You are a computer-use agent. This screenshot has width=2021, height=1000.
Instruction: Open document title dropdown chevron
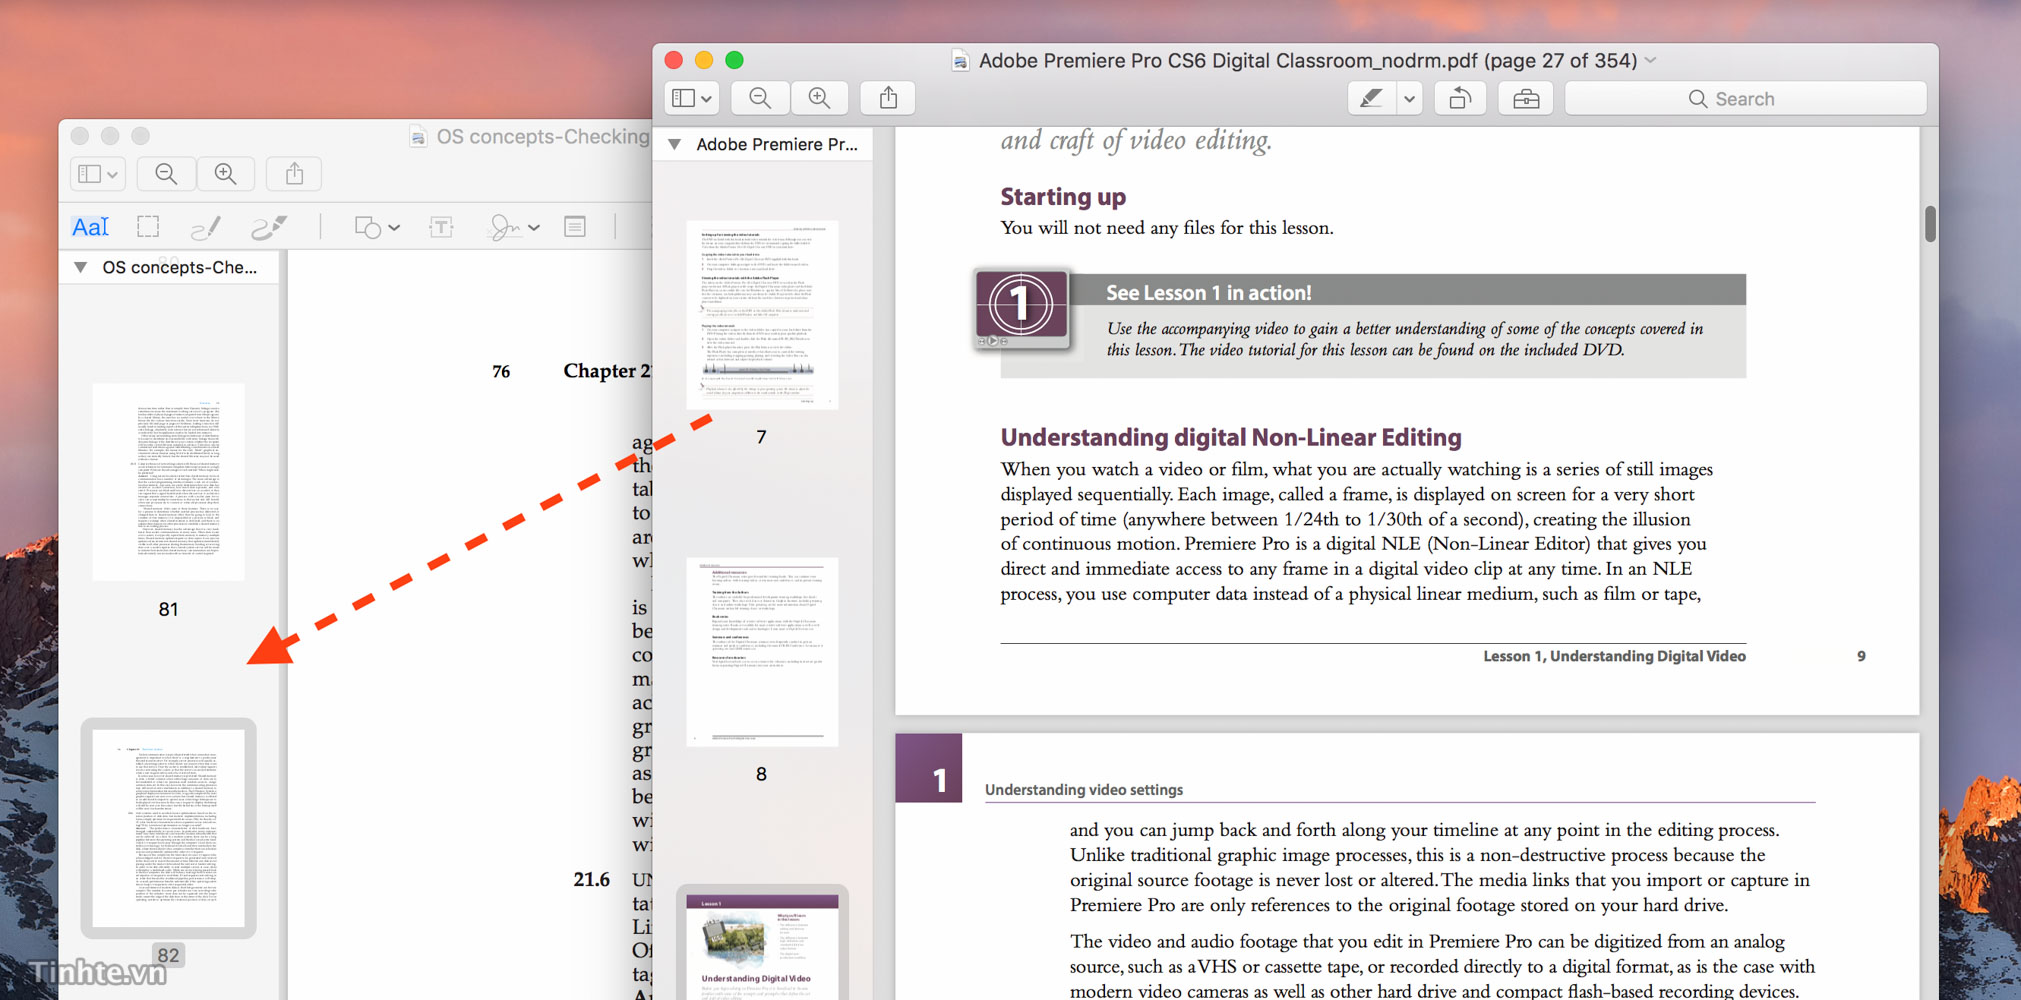click(x=1651, y=61)
